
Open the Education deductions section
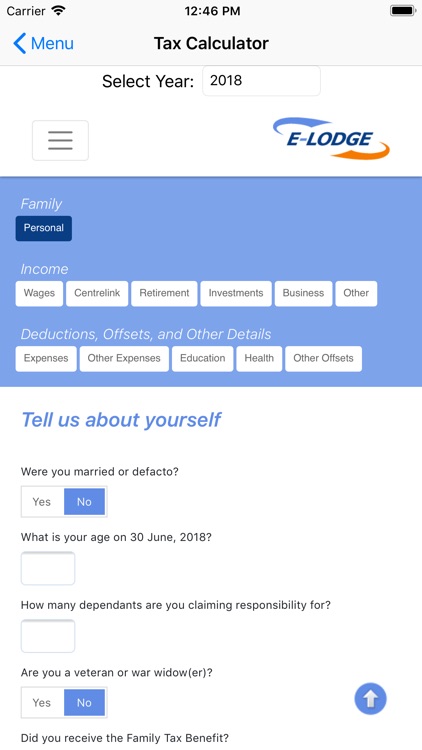(x=202, y=359)
